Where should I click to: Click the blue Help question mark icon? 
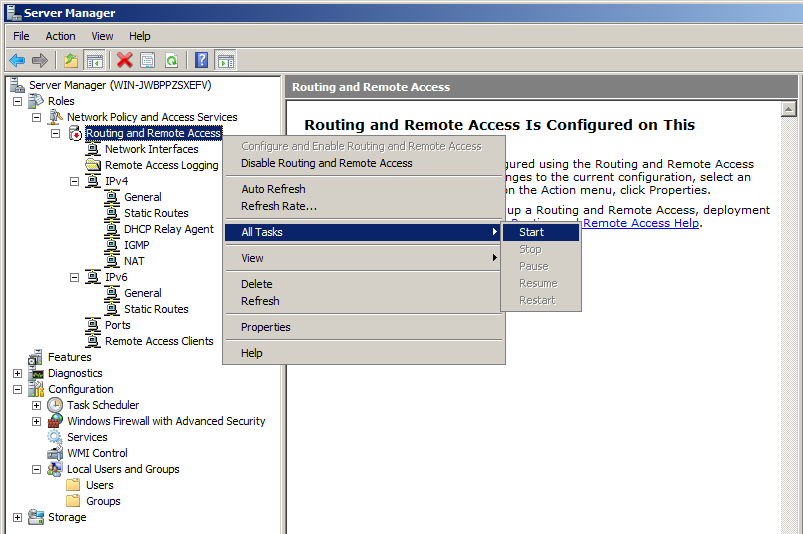pyautogui.click(x=202, y=60)
